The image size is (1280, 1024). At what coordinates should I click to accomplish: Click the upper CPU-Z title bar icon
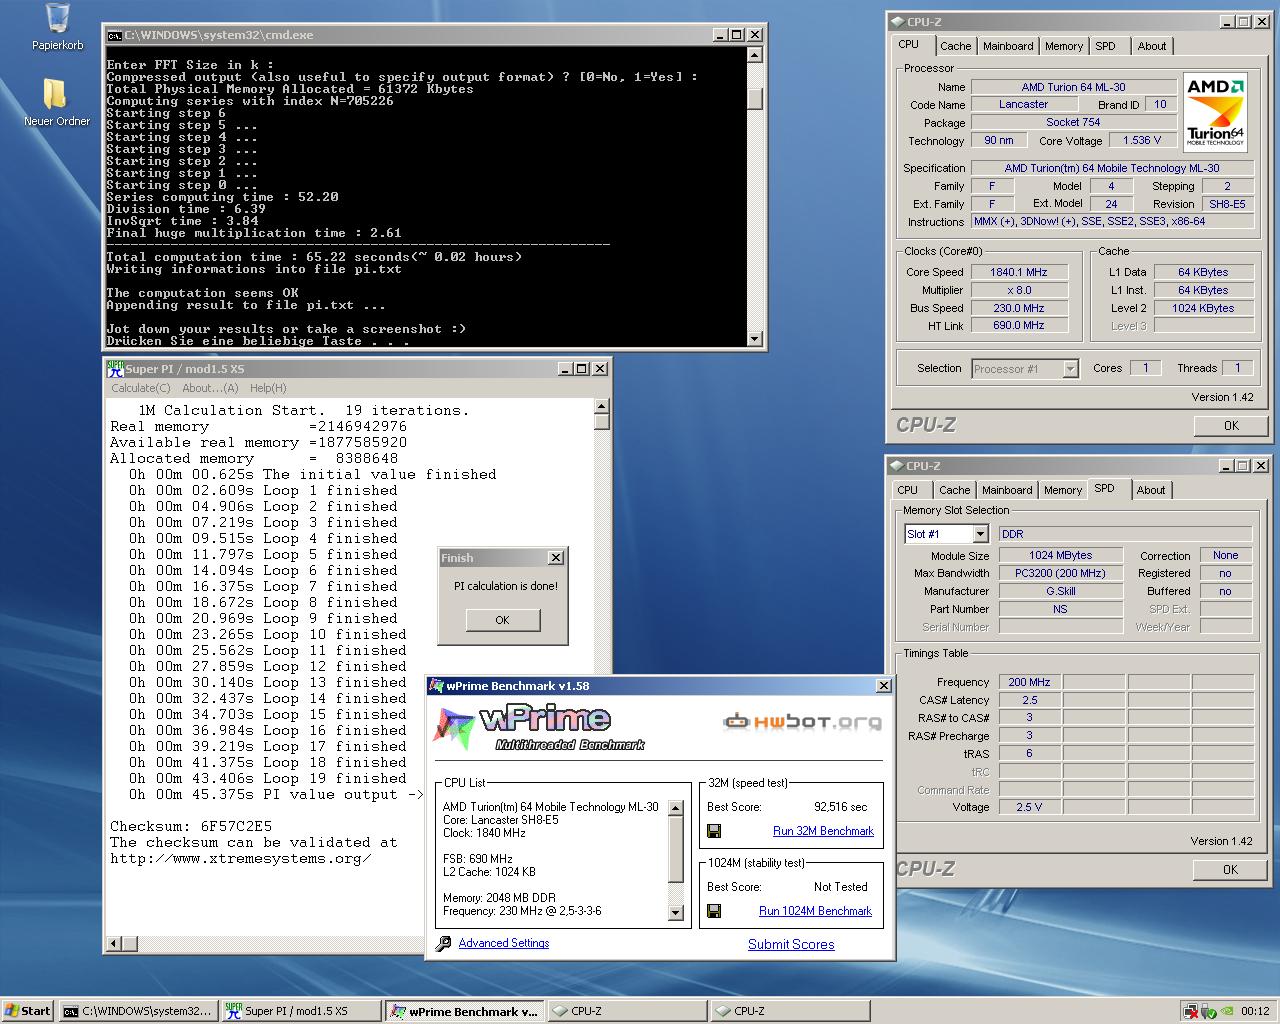point(896,22)
